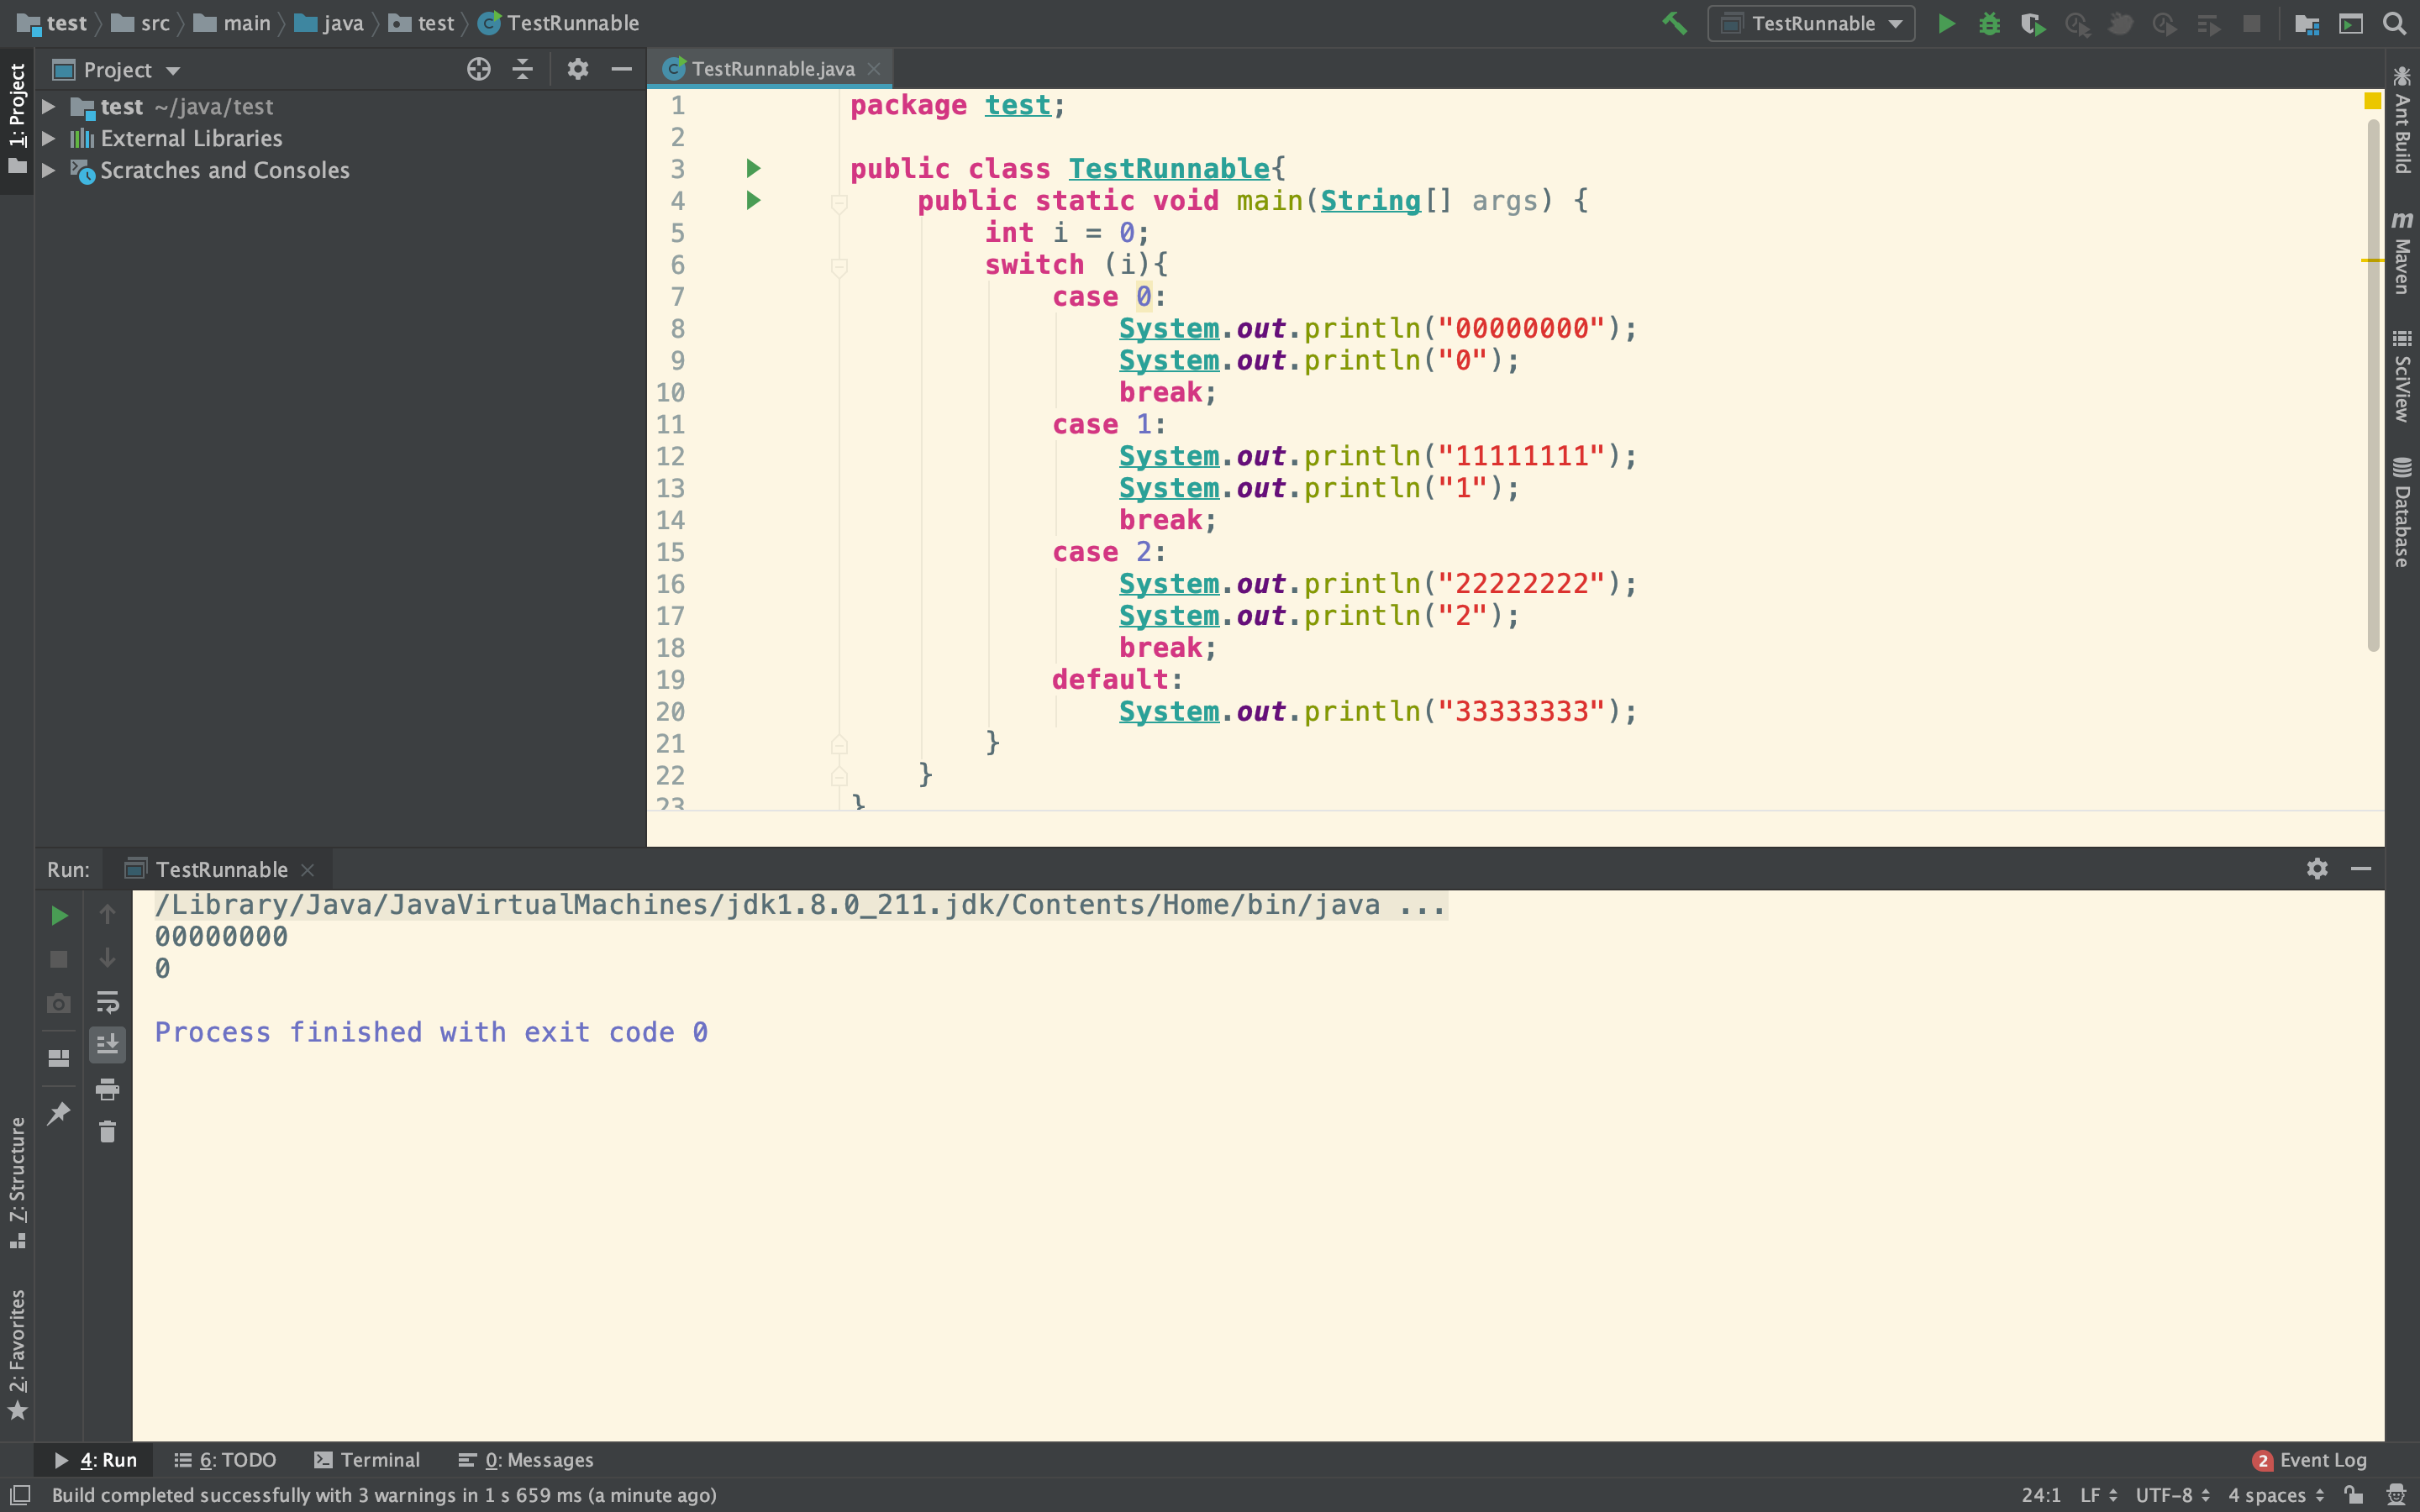Start debugging with the bug icon

pyautogui.click(x=1989, y=23)
